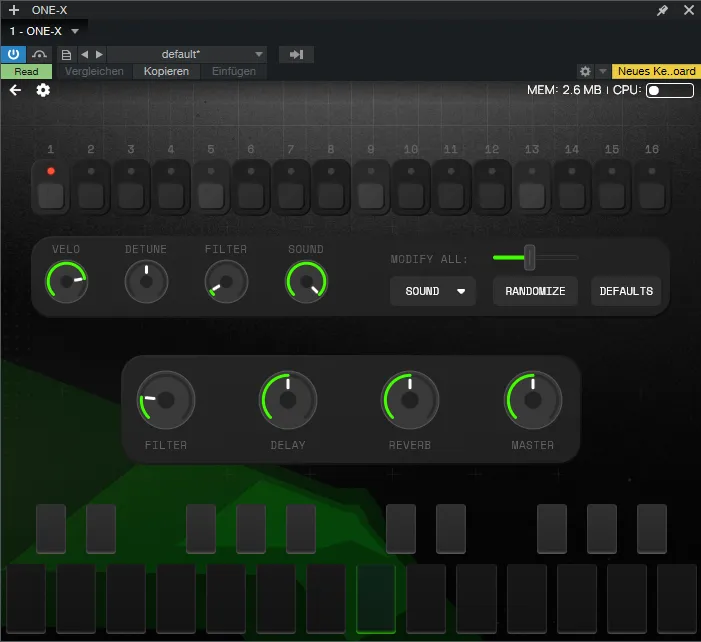Click the MODIFY ALL slider handle
The image size is (701, 642).
tap(530, 258)
